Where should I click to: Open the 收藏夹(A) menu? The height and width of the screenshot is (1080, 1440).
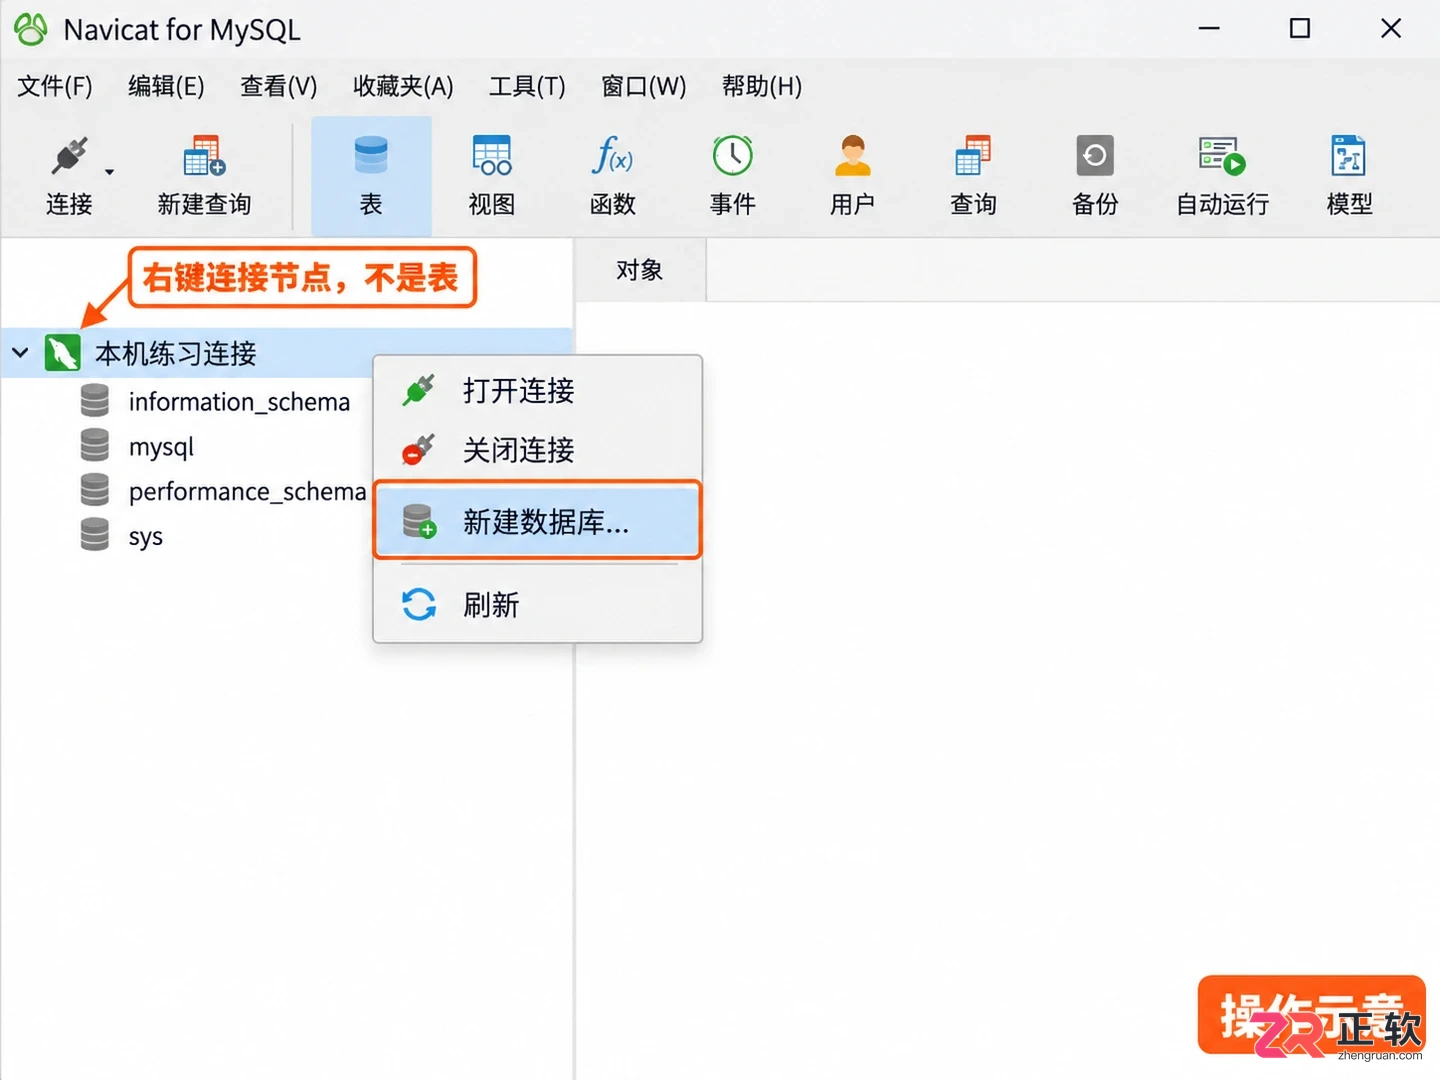[403, 86]
